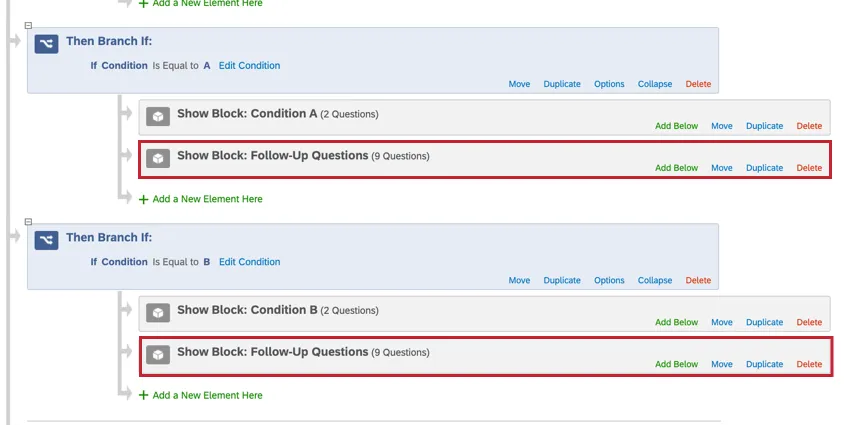
Task: Open Options for the Condition A branch
Action: pos(609,84)
